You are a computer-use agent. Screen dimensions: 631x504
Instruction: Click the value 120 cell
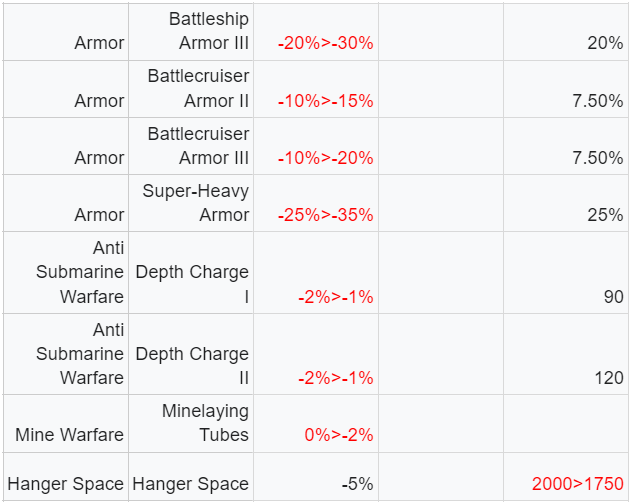point(565,354)
